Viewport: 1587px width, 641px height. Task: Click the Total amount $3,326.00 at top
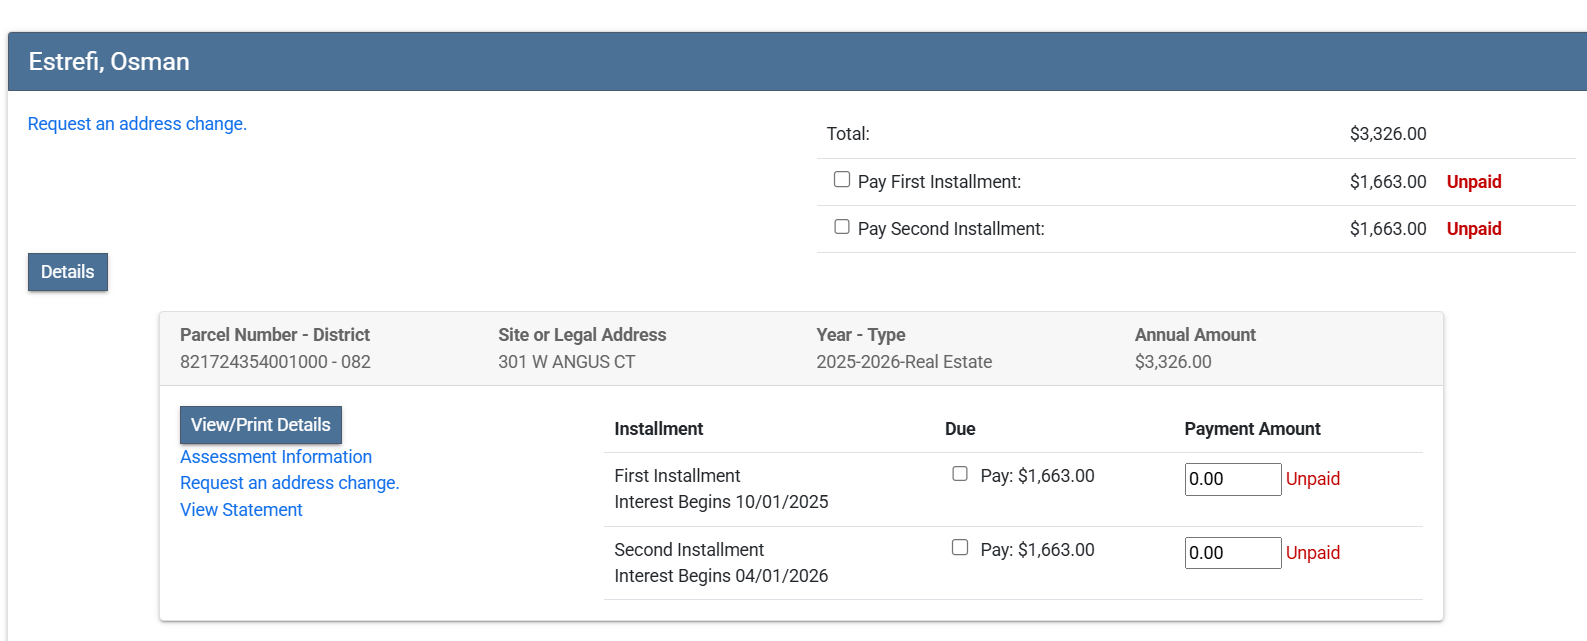(x=1387, y=134)
